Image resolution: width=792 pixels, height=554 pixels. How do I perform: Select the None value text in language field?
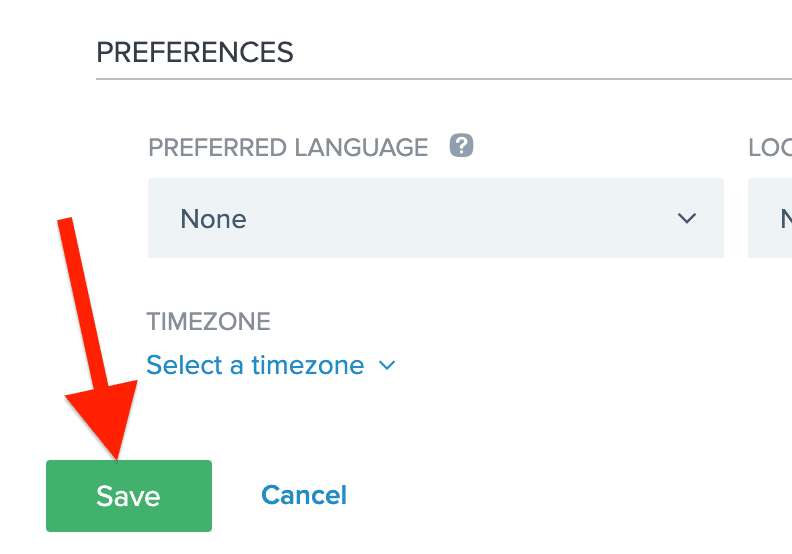213,219
